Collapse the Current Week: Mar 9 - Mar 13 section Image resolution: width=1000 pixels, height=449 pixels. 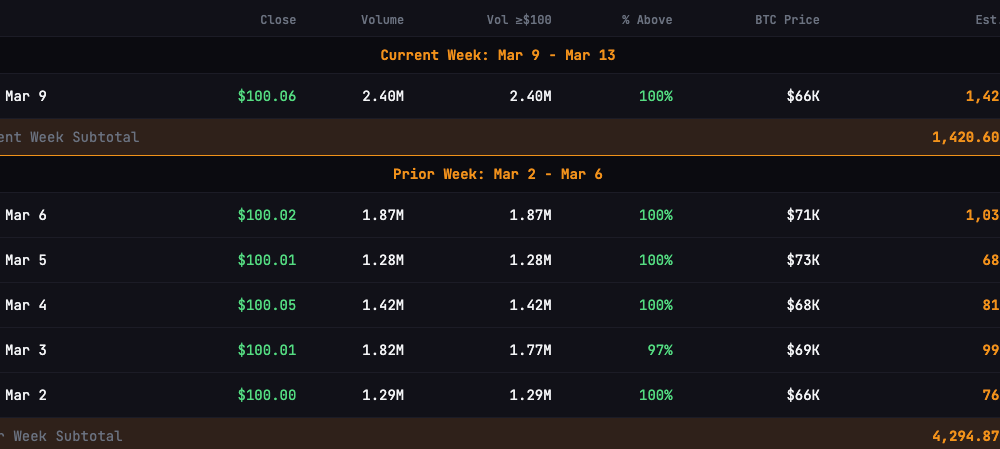[497, 55]
